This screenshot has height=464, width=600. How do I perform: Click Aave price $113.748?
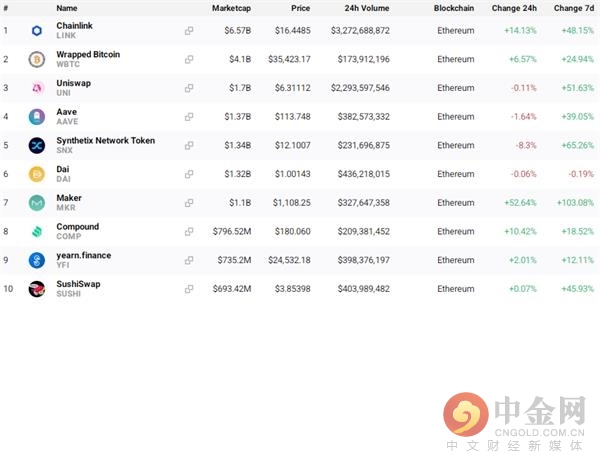[x=293, y=117]
